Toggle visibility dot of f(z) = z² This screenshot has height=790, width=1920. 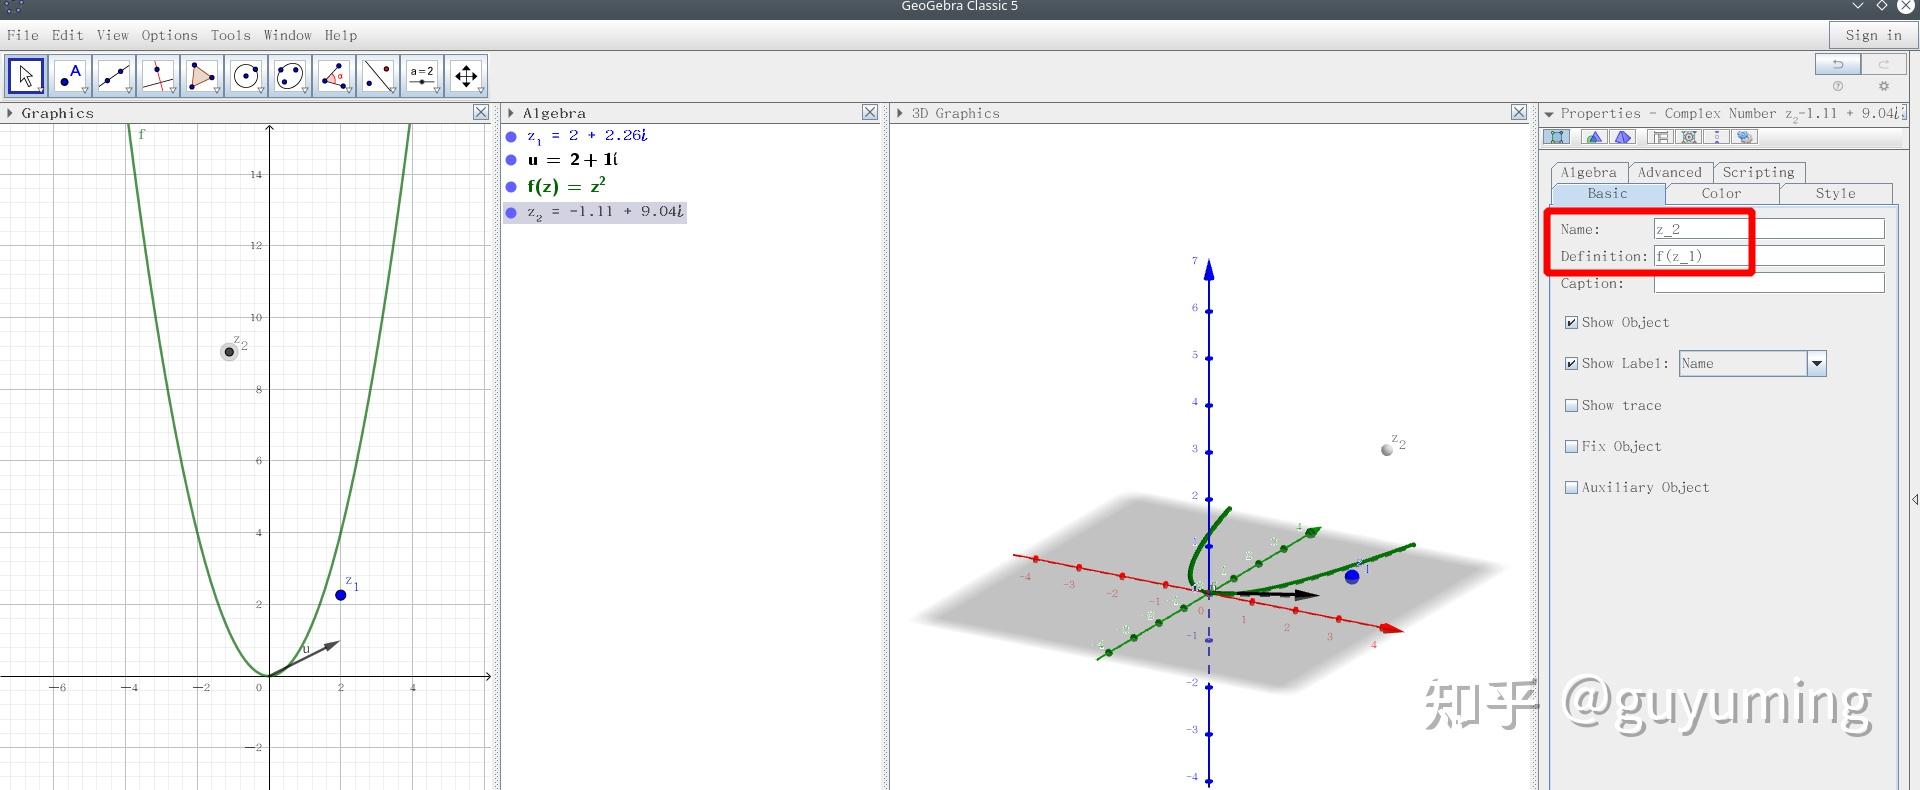pyautogui.click(x=511, y=186)
